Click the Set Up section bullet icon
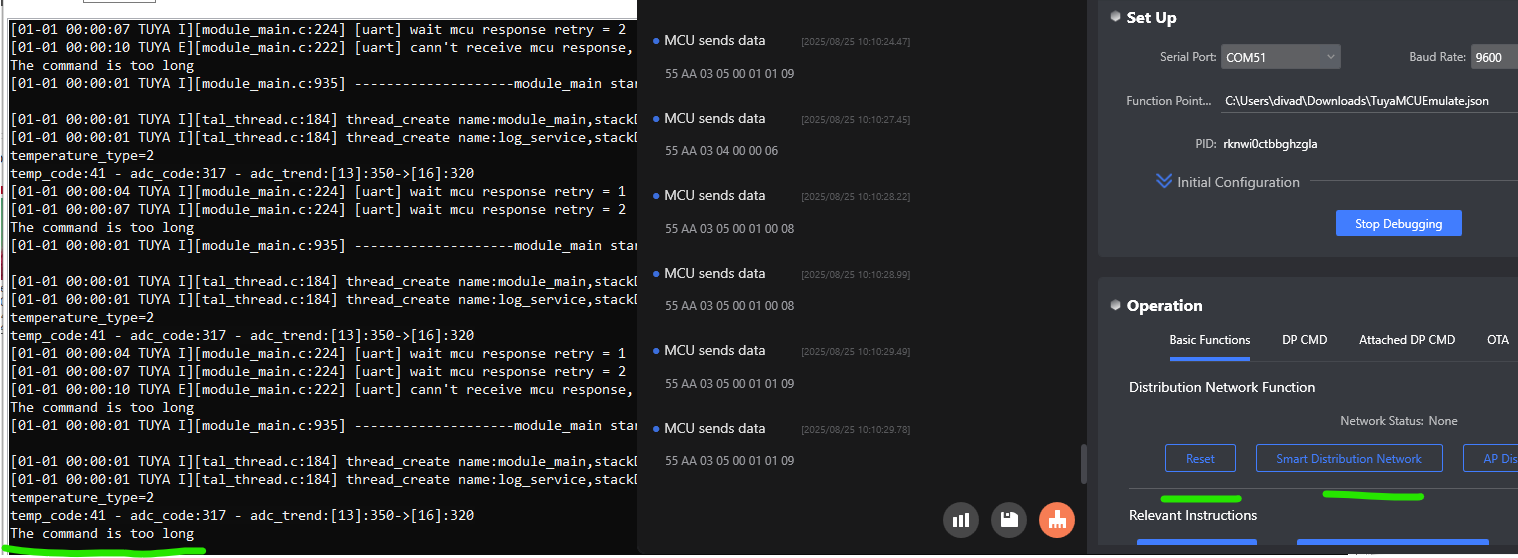The image size is (1518, 558). coord(1115,17)
